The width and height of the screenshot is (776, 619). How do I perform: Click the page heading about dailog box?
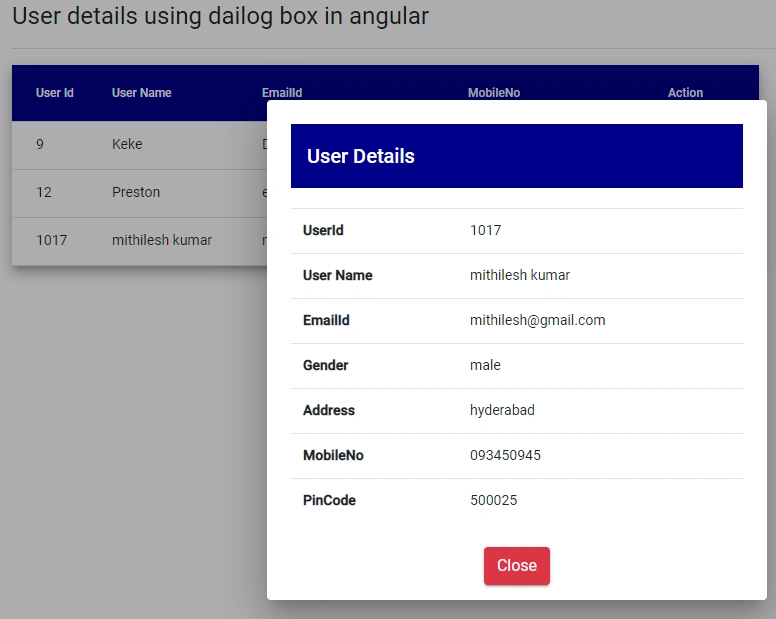220,16
